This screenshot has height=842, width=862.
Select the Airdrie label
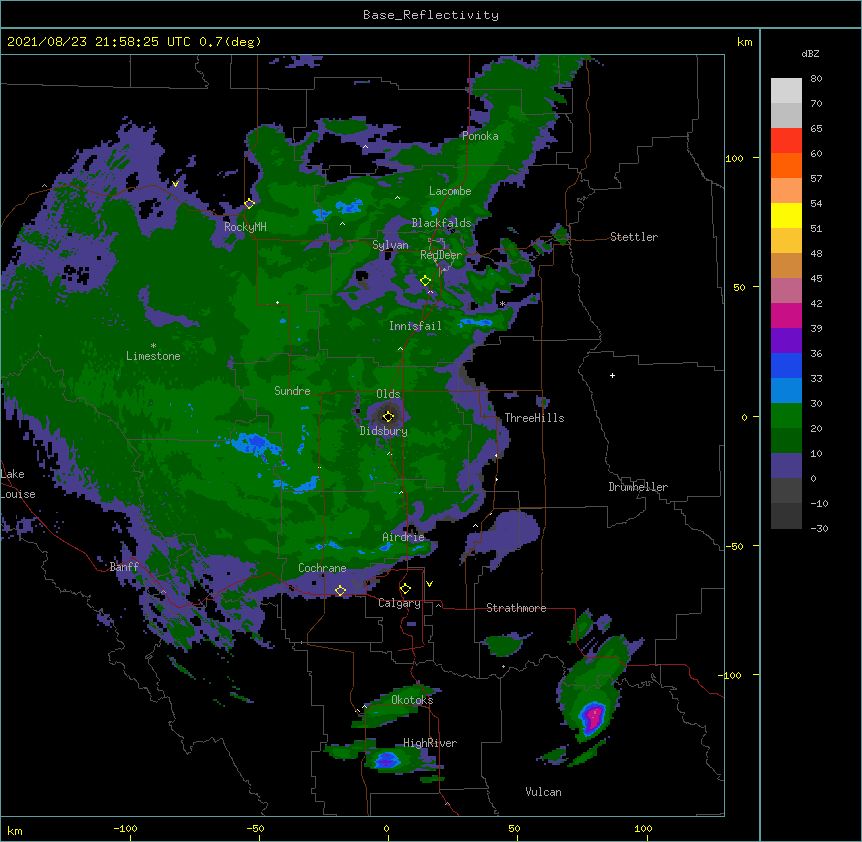point(404,537)
